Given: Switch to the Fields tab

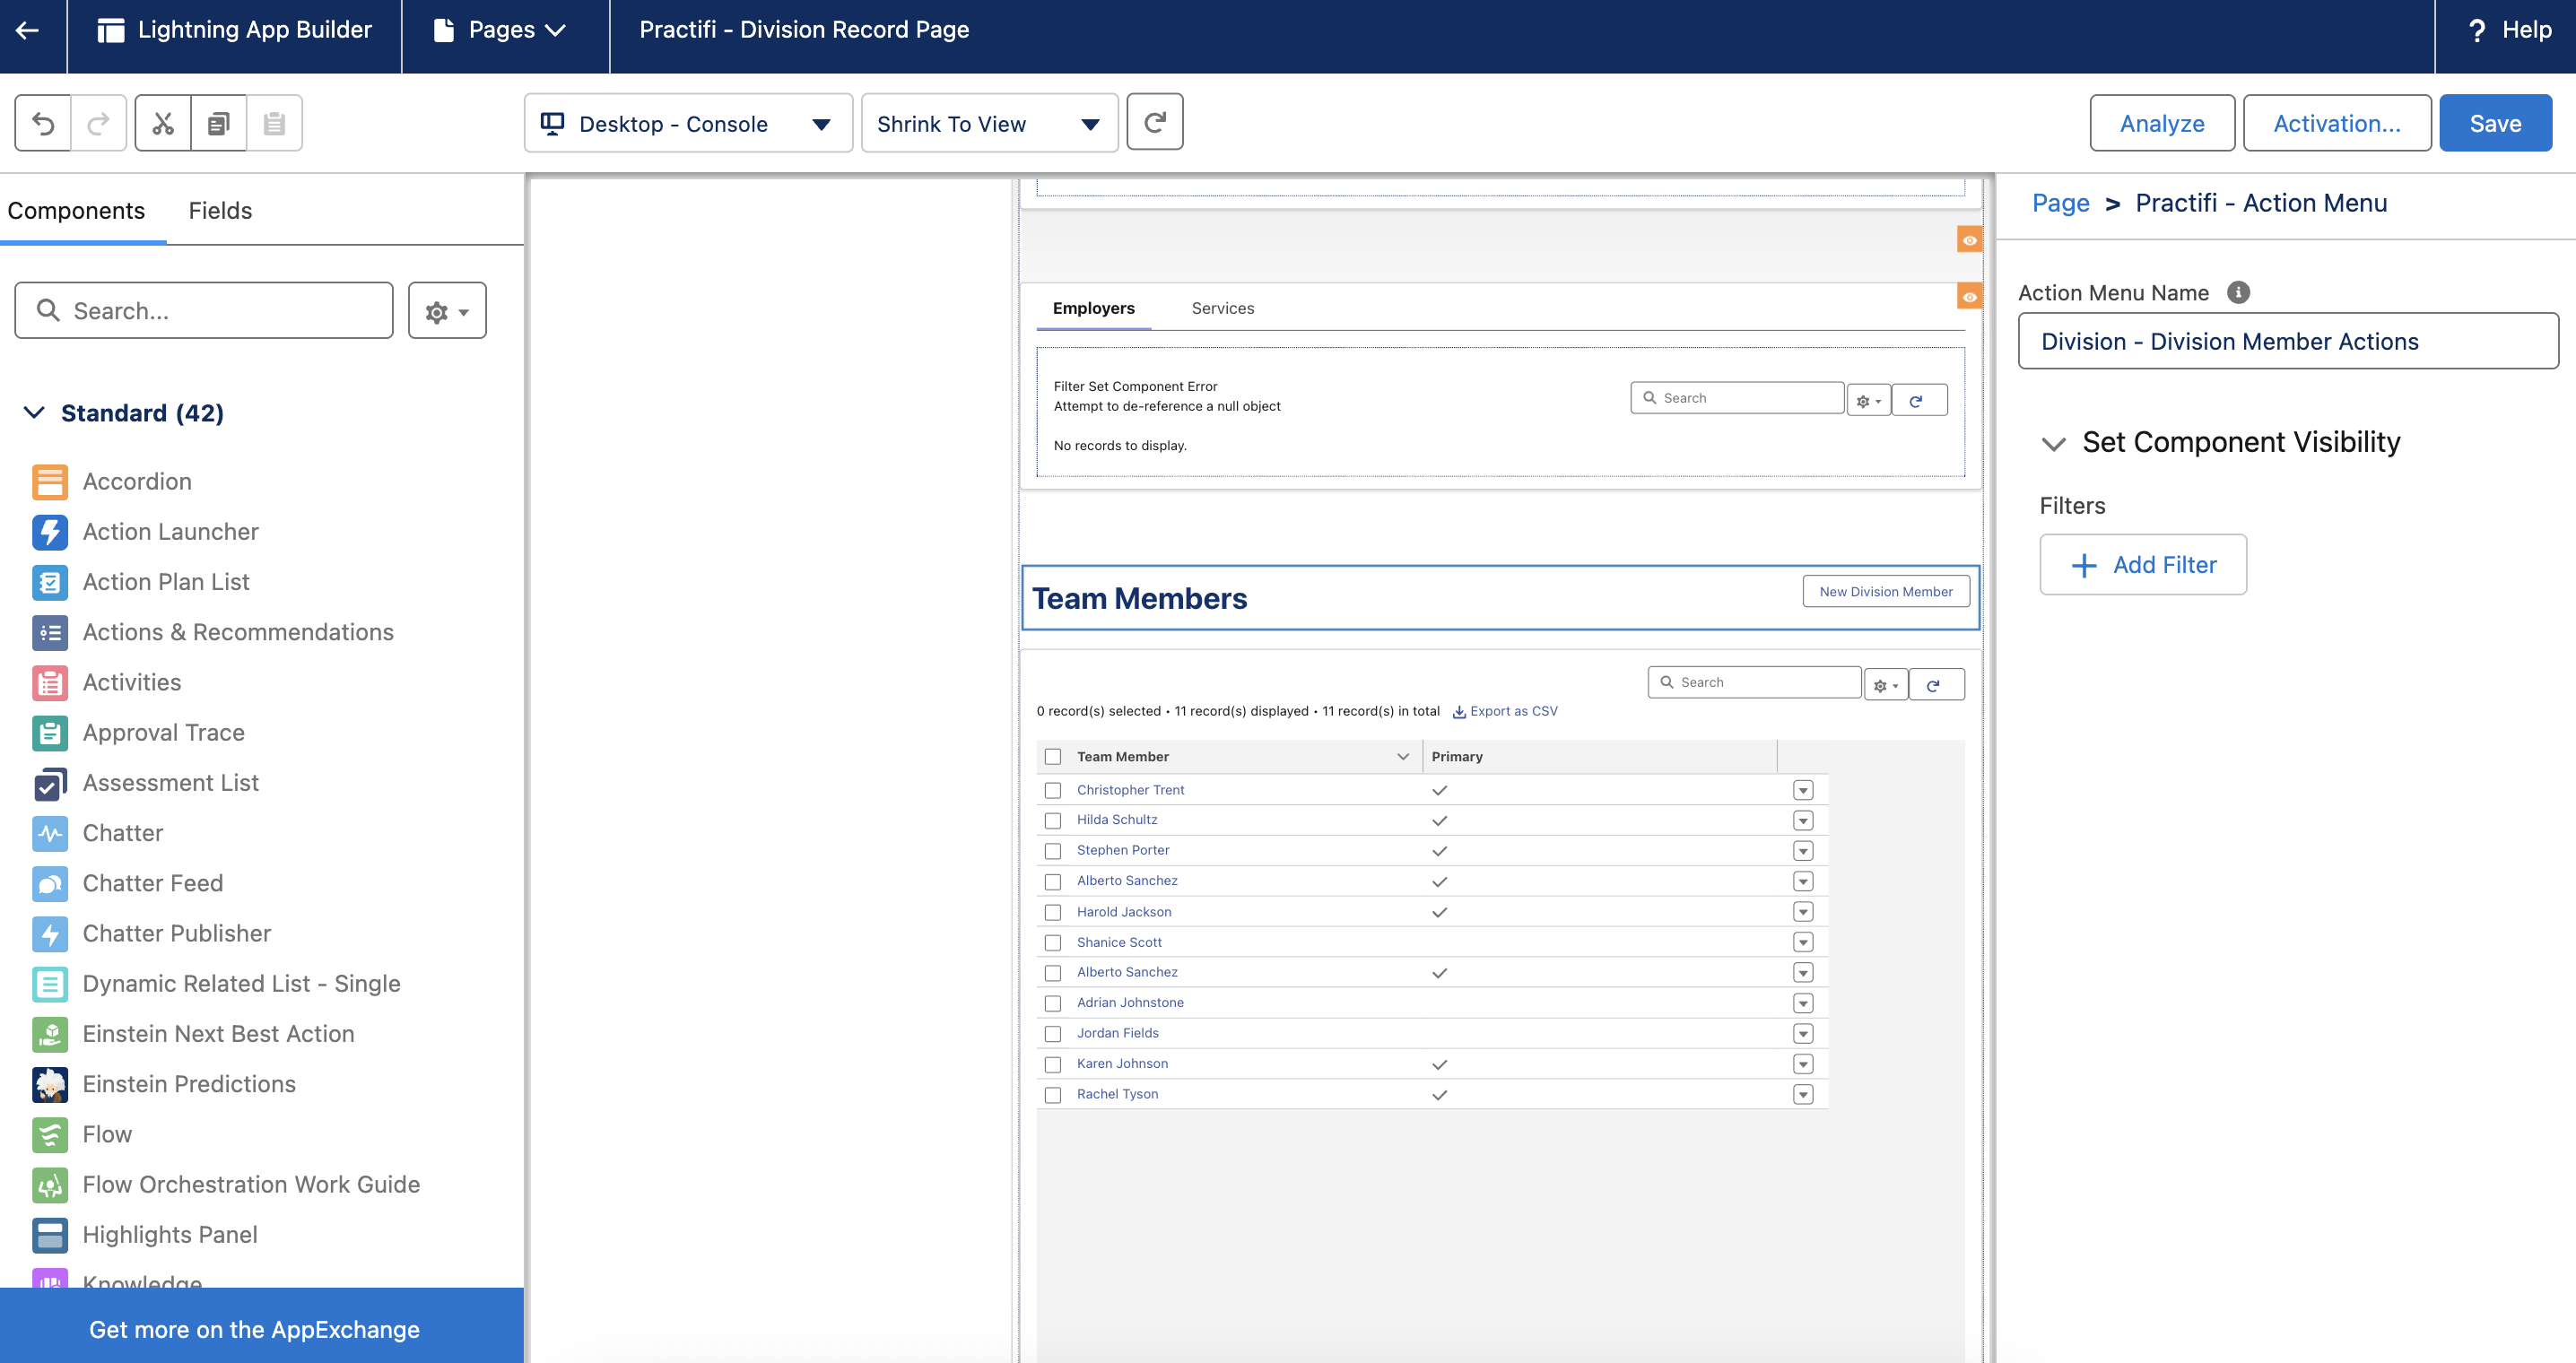Looking at the screenshot, I should [220, 211].
